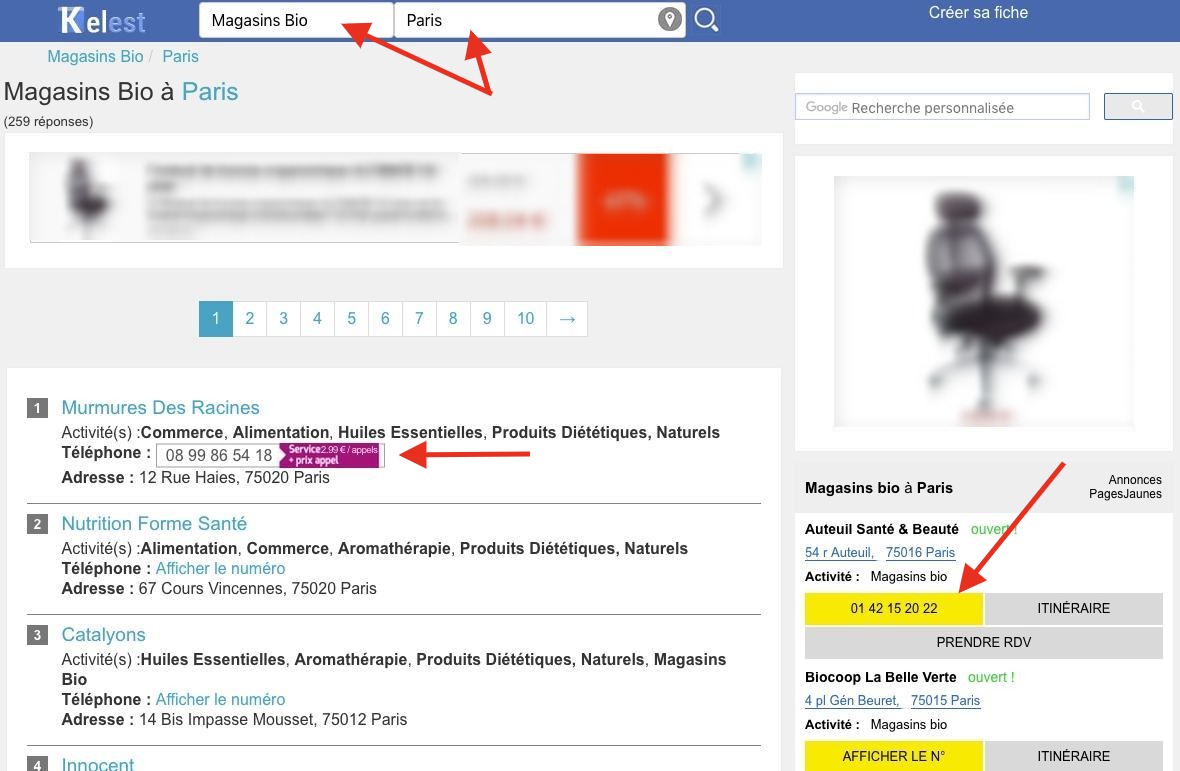This screenshot has height=771, width=1180.
Task: Select page 1 in pagination
Action: tap(215, 319)
